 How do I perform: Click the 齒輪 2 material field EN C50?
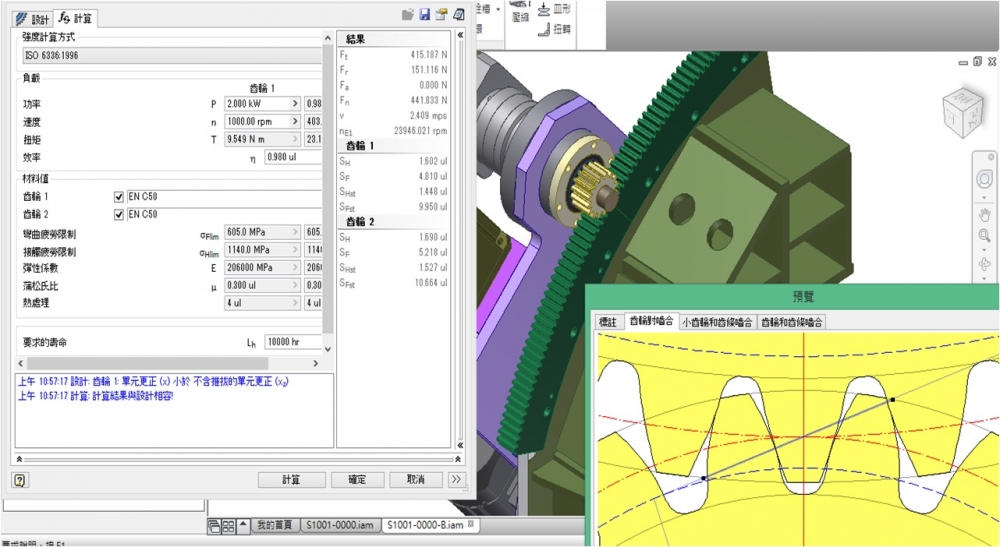click(224, 215)
